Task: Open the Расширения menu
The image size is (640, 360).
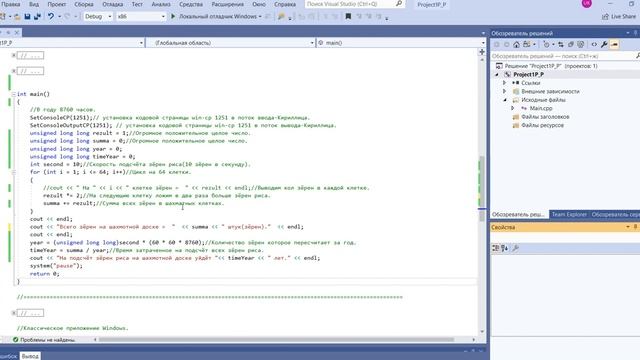Action: pyautogui.click(x=227, y=4)
